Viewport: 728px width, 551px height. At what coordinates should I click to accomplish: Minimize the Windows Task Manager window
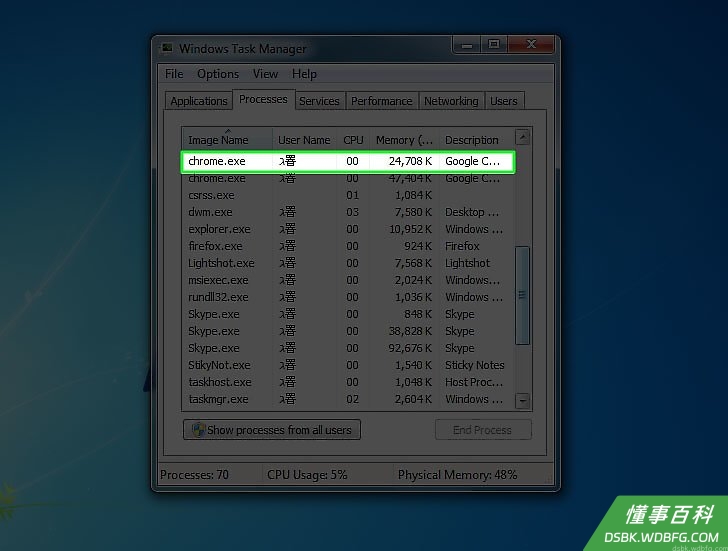pyautogui.click(x=467, y=45)
